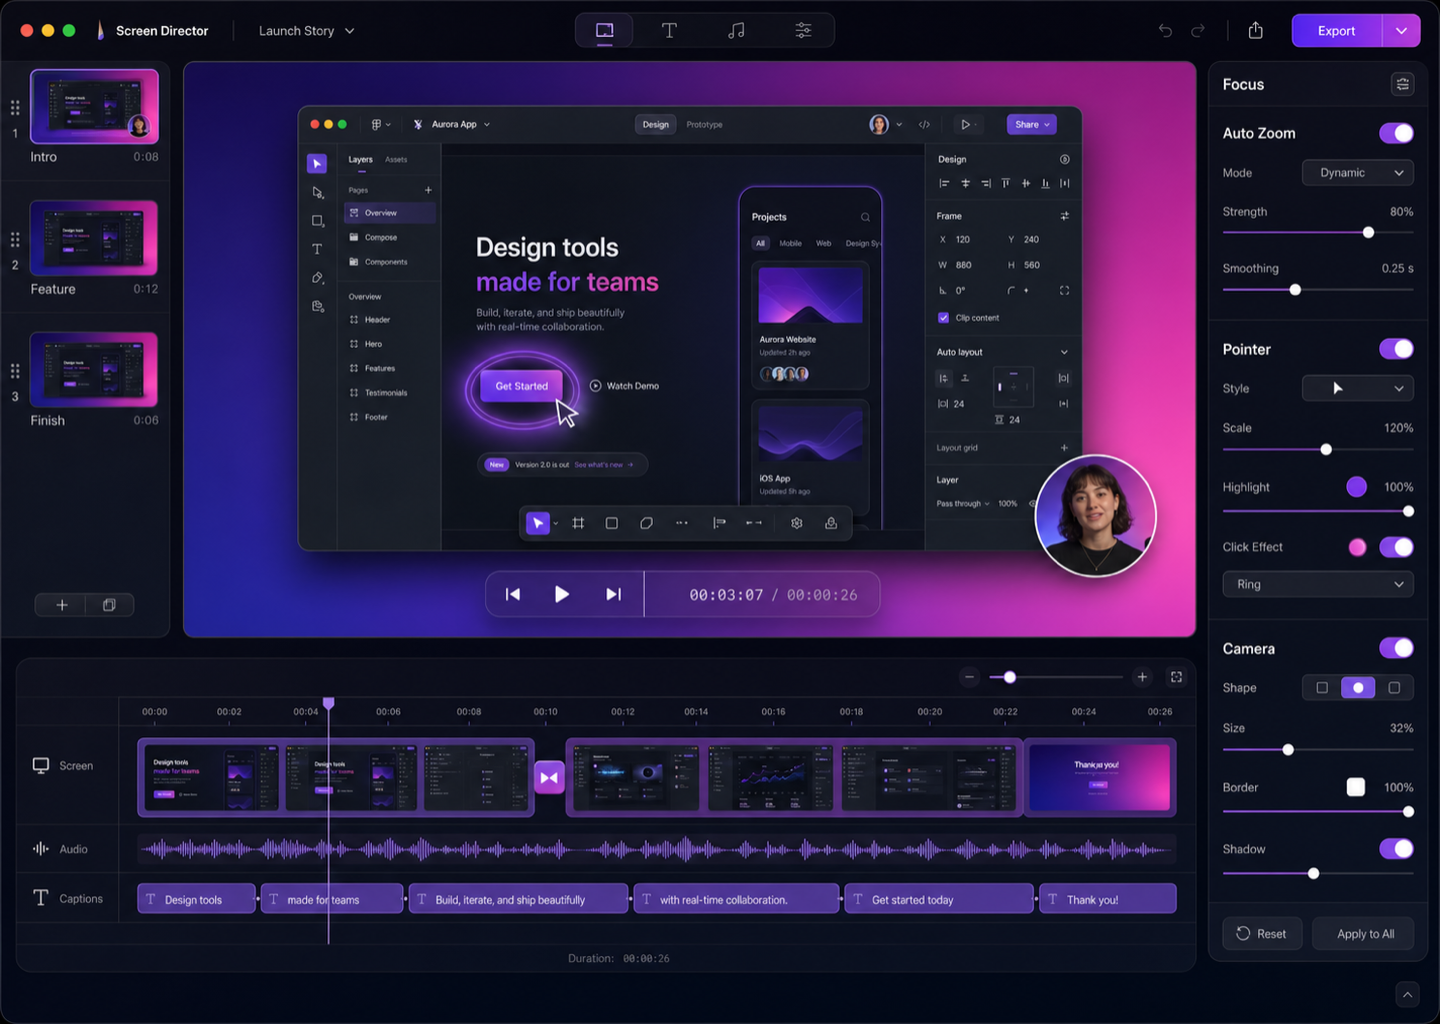Viewport: 1440px width, 1024px height.
Task: Select the 'Get started today' caption clip
Action: [939, 899]
